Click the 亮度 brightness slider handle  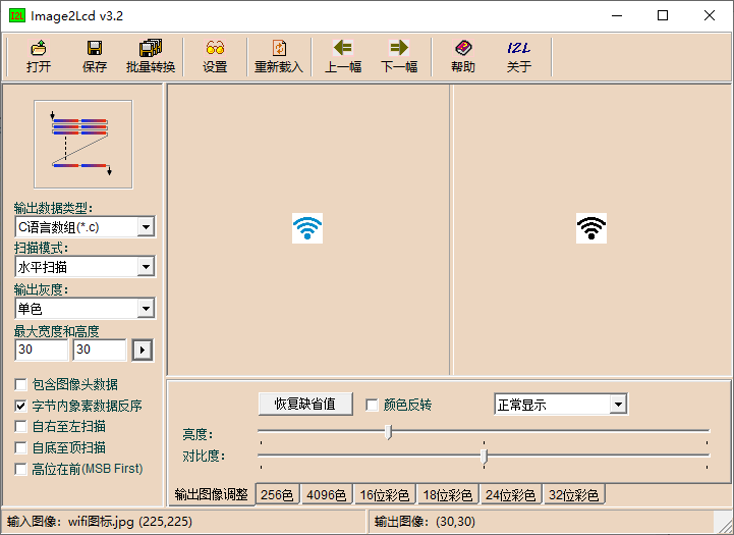(388, 432)
